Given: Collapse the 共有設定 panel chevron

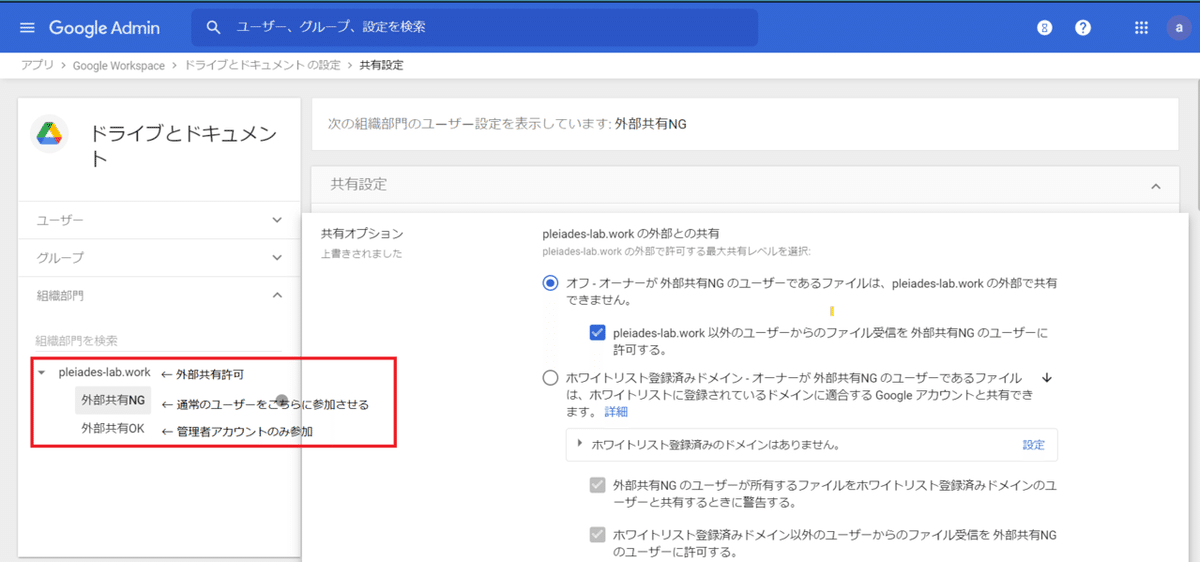Looking at the screenshot, I should [1156, 186].
